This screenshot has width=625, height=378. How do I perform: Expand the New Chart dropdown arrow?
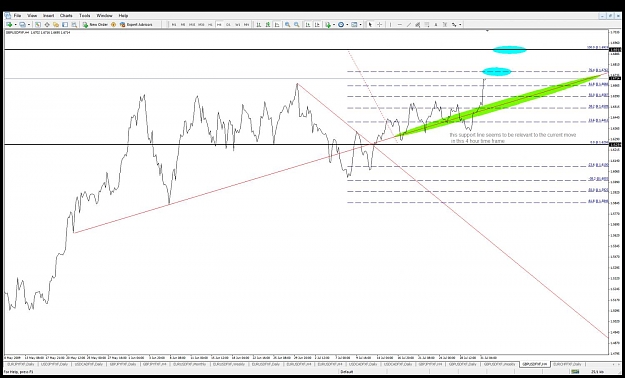click(16, 25)
